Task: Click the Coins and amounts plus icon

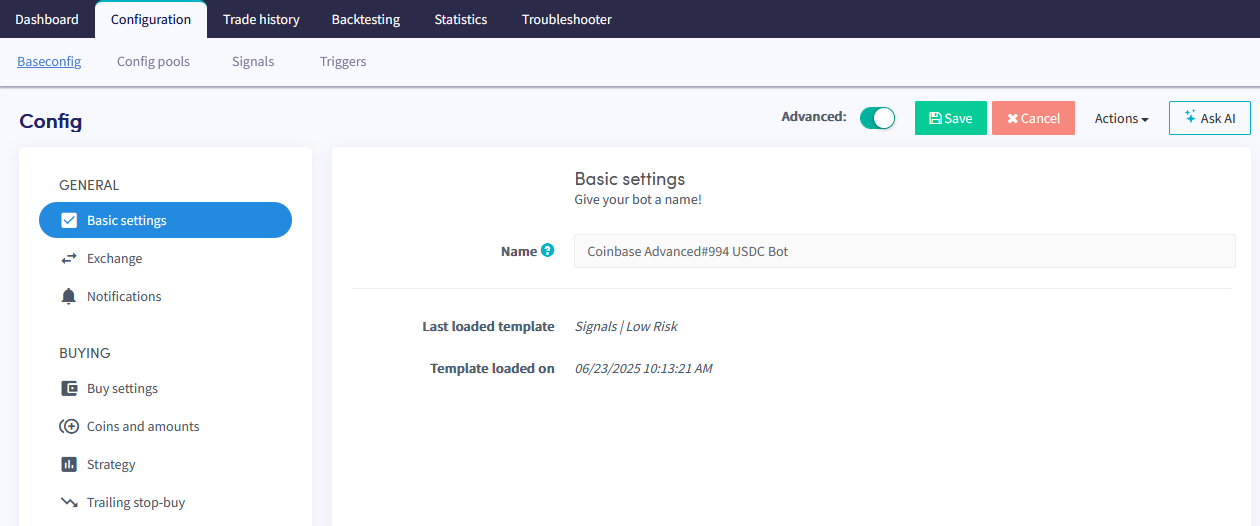Action: click(69, 426)
